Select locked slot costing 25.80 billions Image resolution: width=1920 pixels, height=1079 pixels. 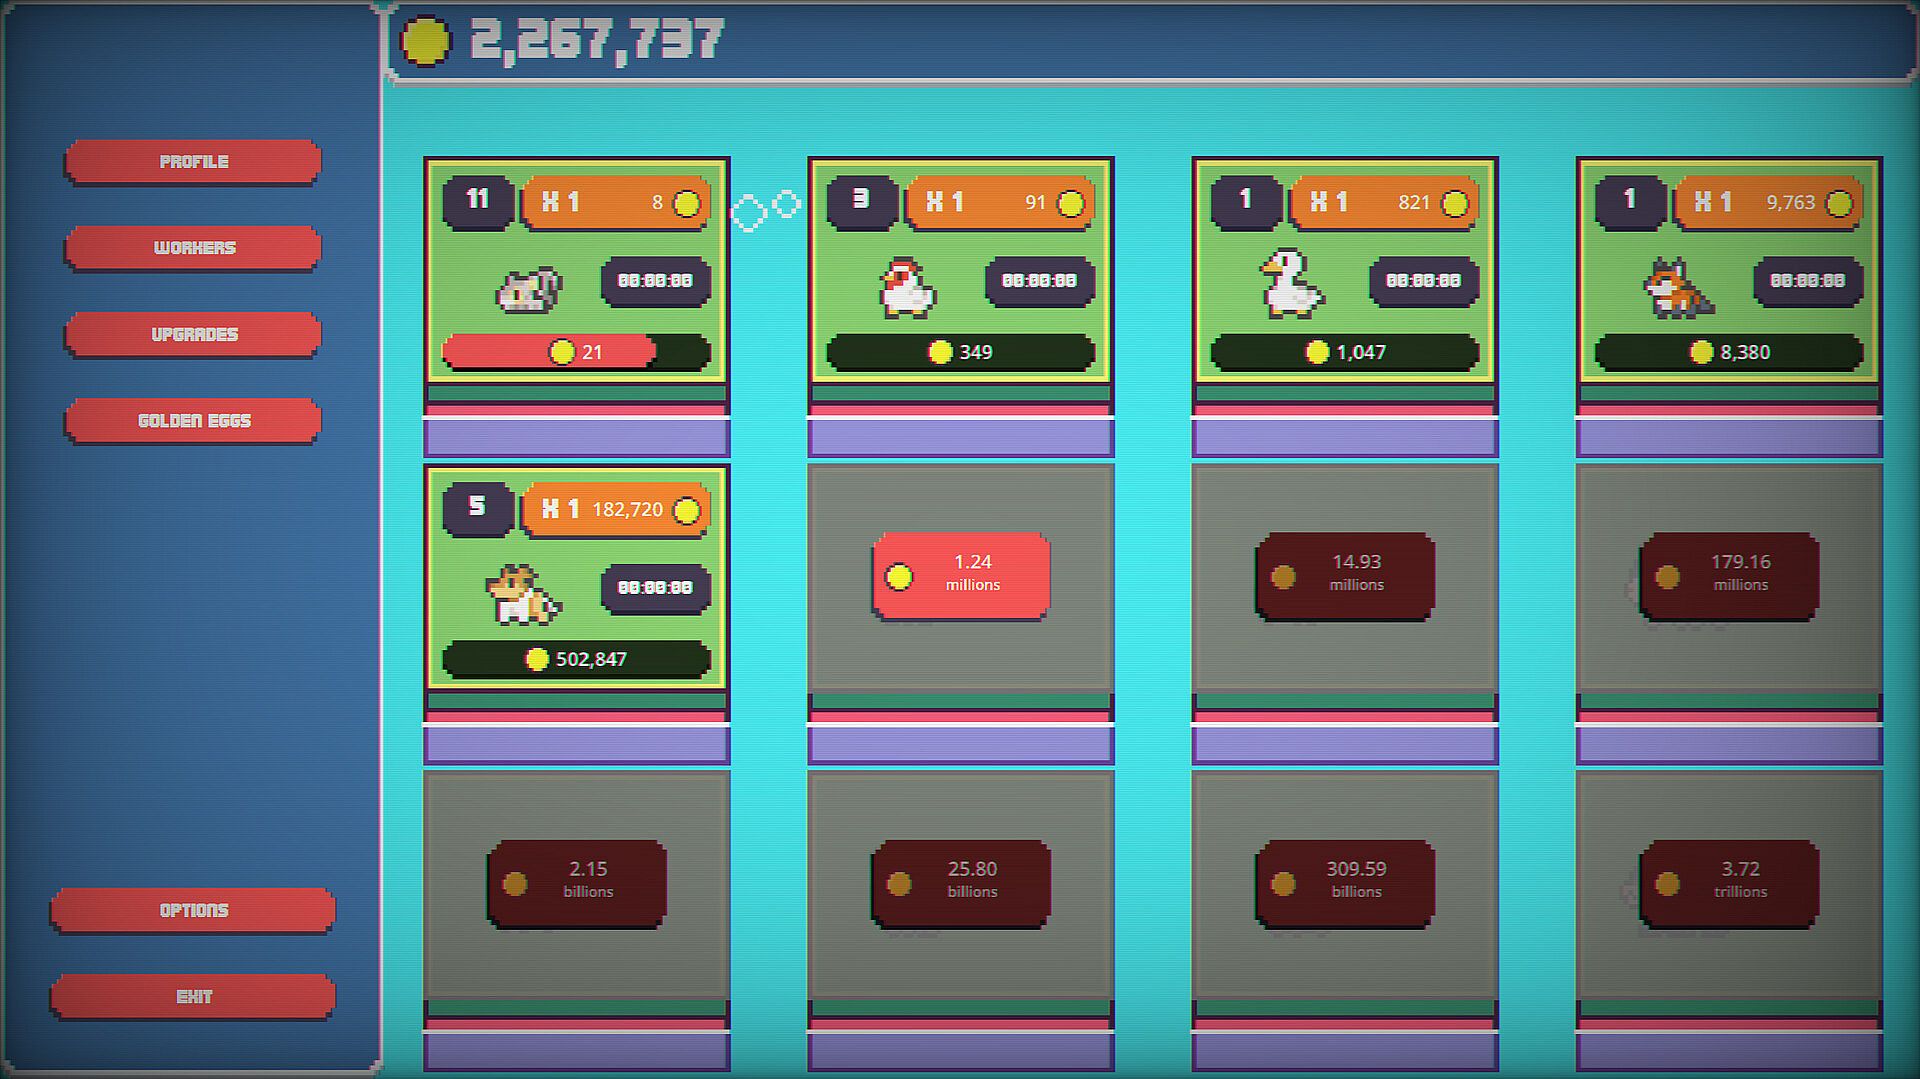[x=961, y=883]
